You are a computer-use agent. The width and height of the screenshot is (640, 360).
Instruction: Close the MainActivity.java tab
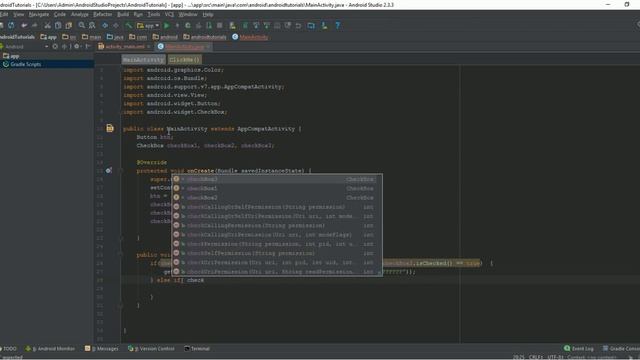click(208, 47)
